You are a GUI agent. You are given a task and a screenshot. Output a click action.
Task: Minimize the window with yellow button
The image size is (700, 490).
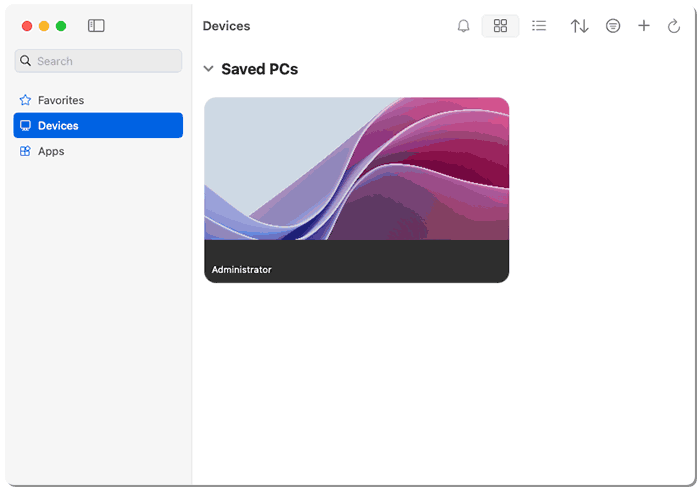44,26
